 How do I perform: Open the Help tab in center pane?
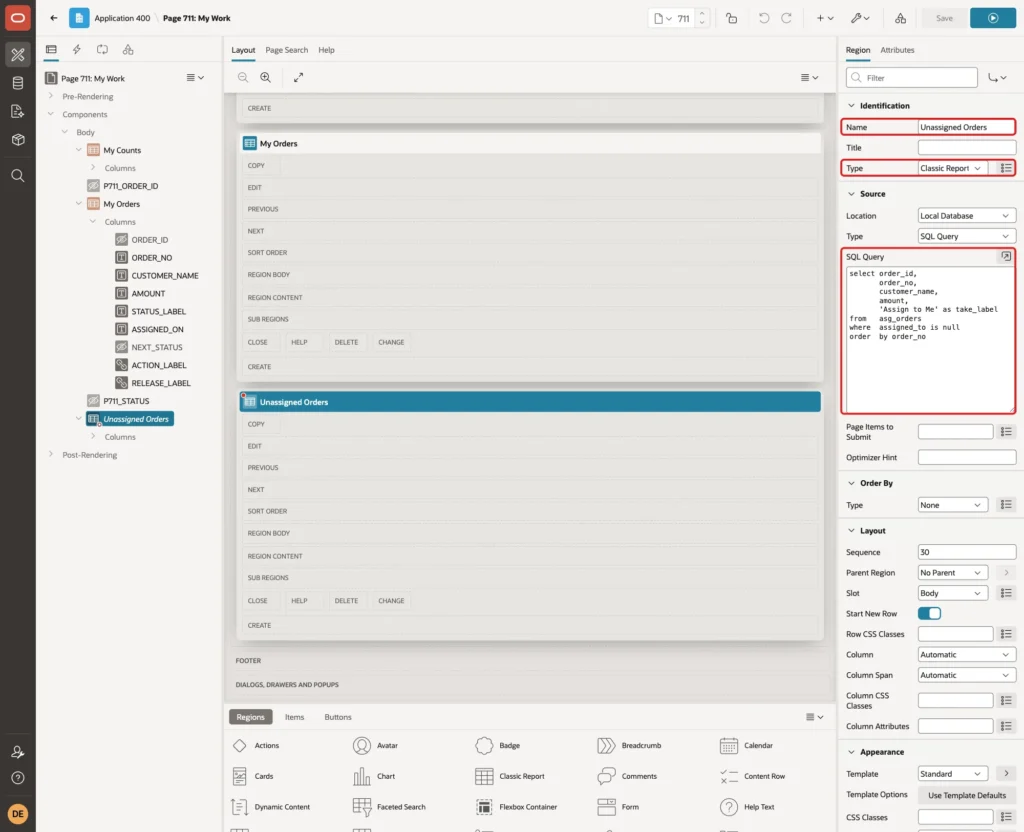(x=326, y=50)
